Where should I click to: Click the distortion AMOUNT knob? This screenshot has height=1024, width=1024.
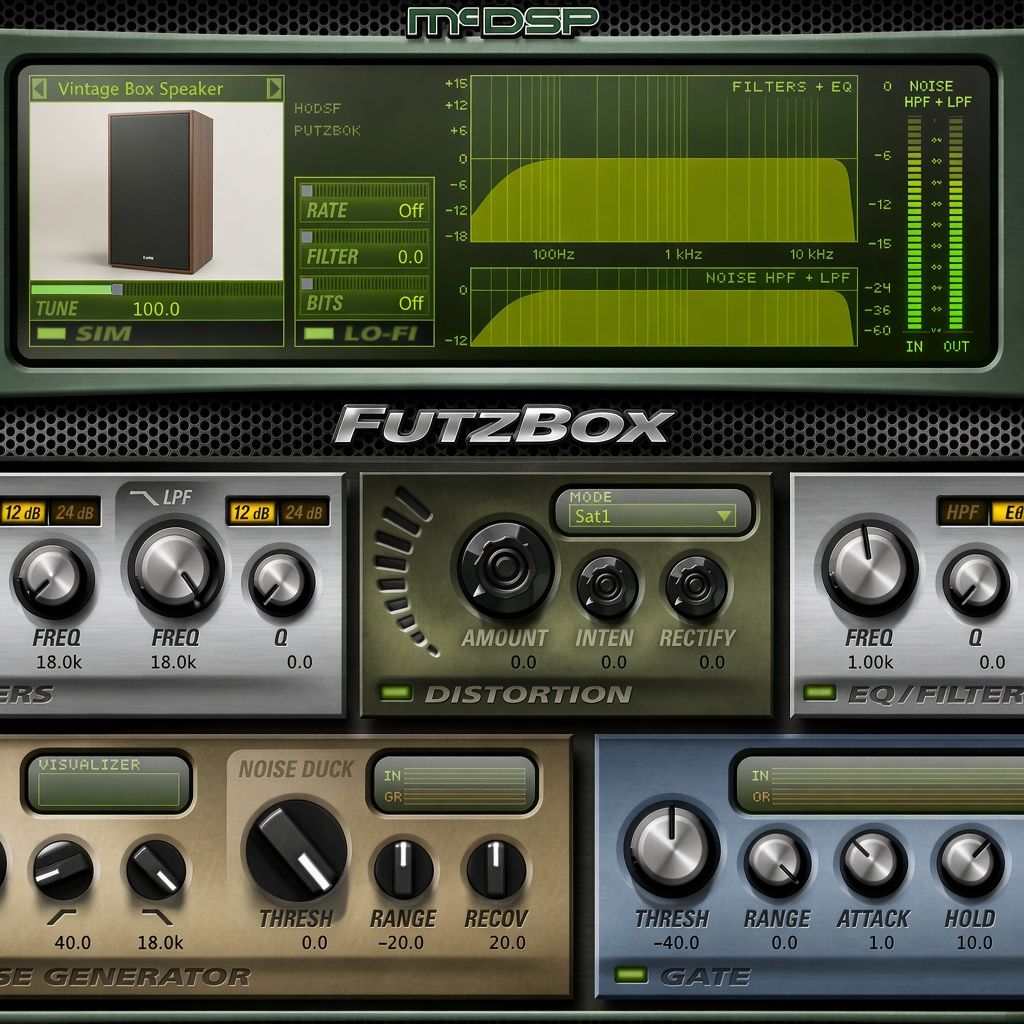(505, 569)
